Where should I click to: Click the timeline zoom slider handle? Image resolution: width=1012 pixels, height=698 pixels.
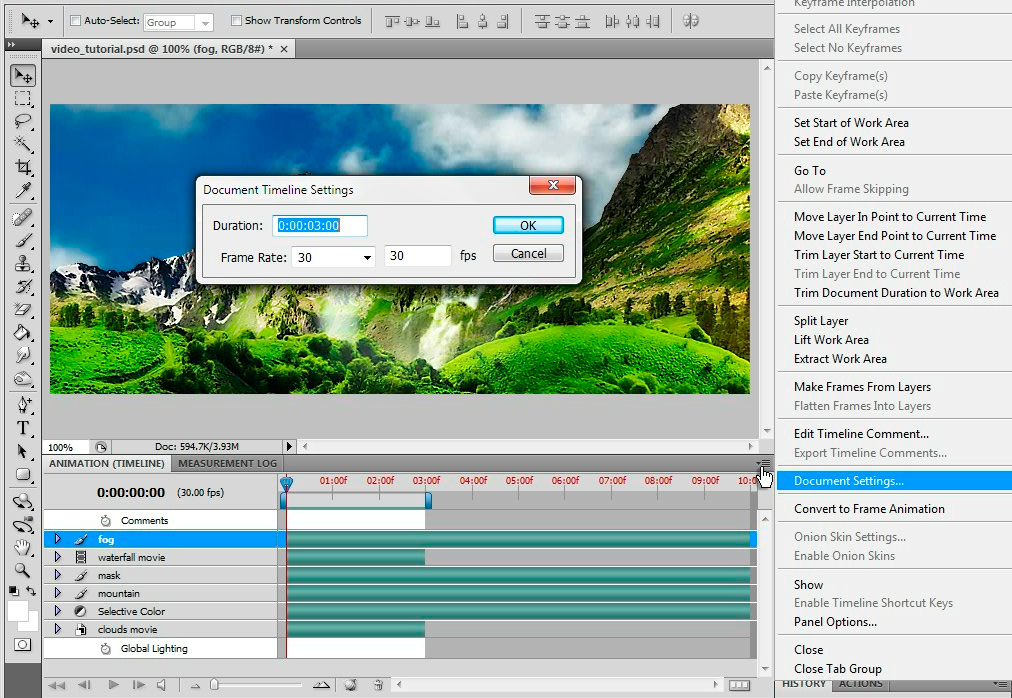[x=214, y=684]
